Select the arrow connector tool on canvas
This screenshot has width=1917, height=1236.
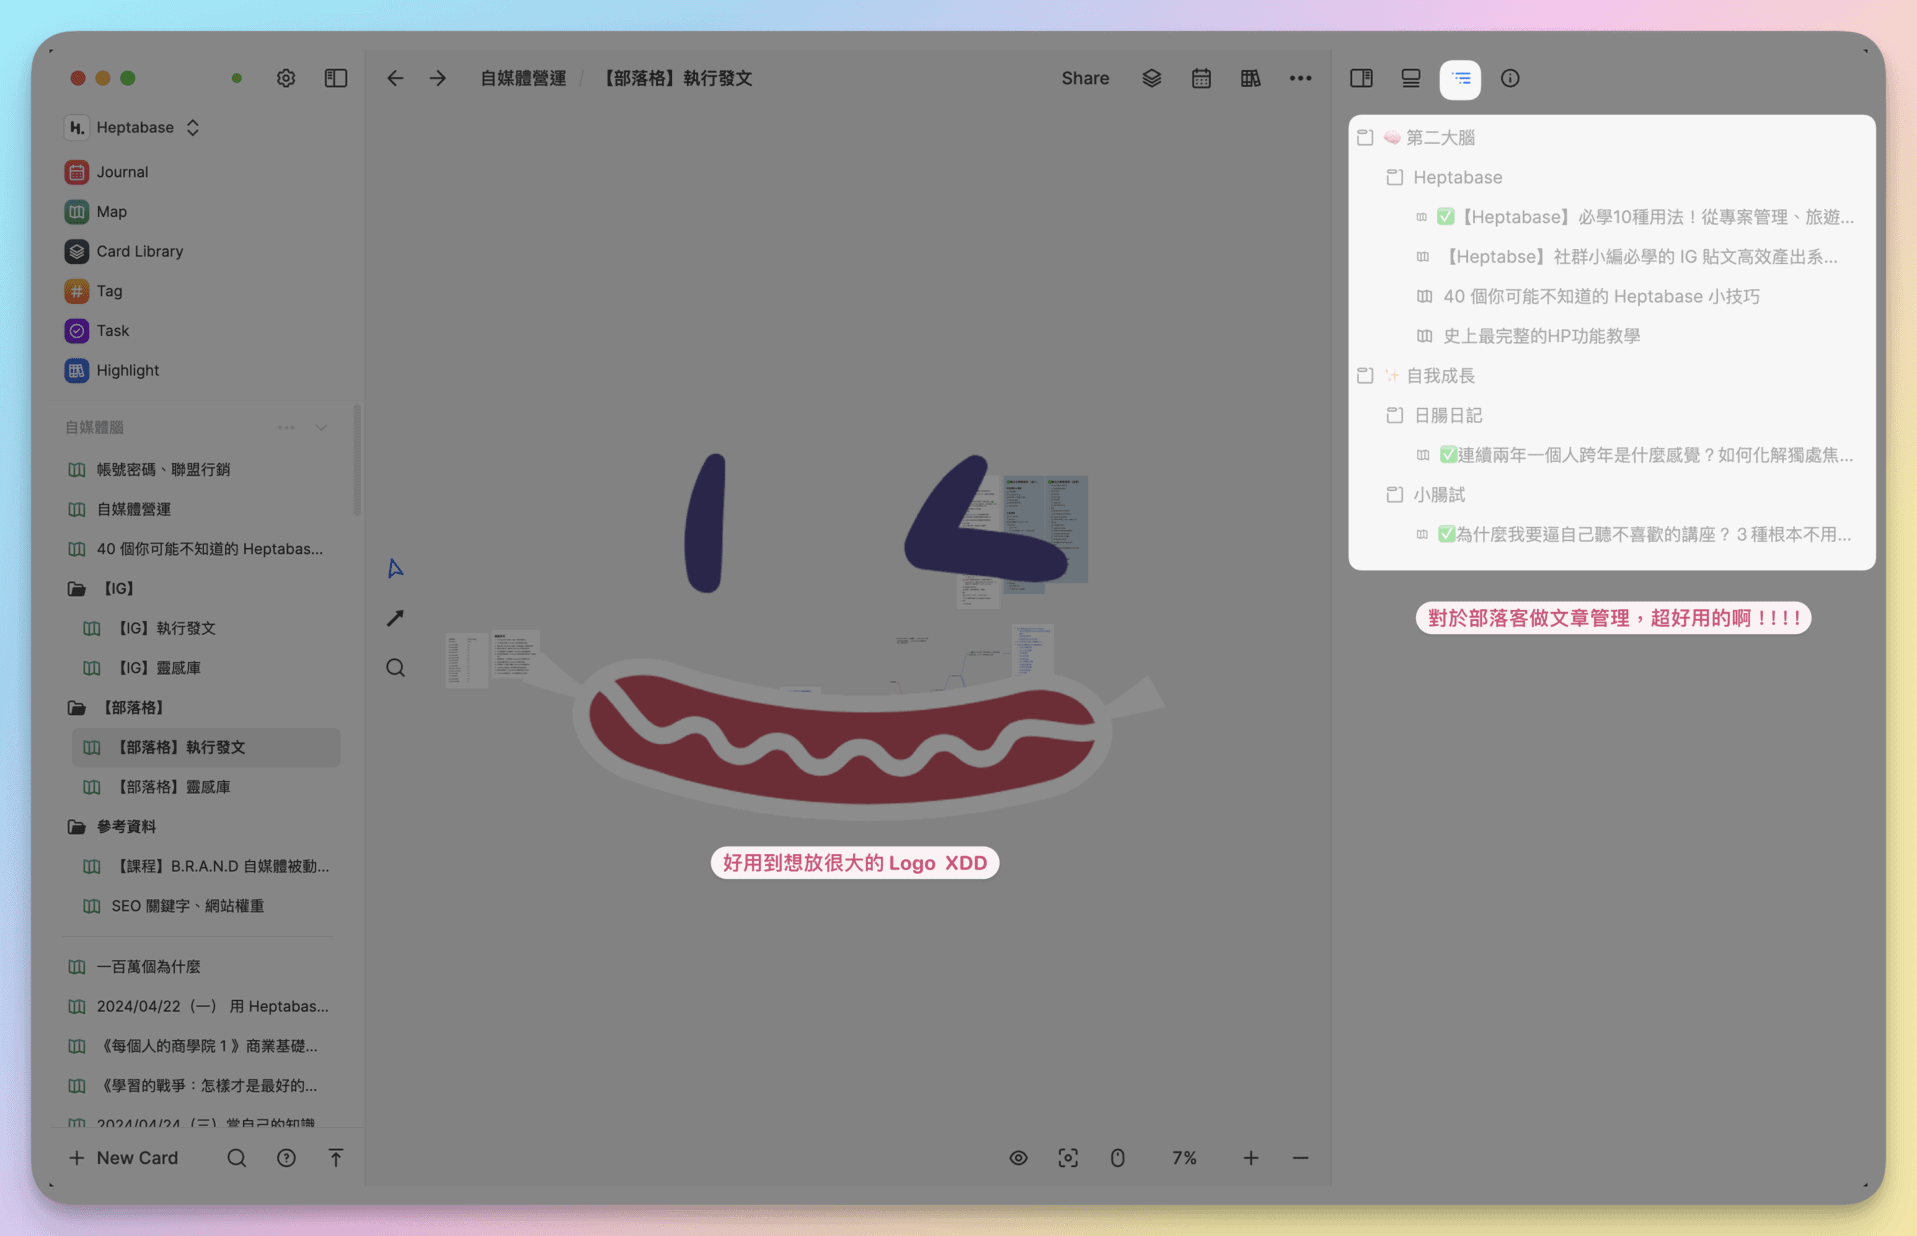[396, 618]
